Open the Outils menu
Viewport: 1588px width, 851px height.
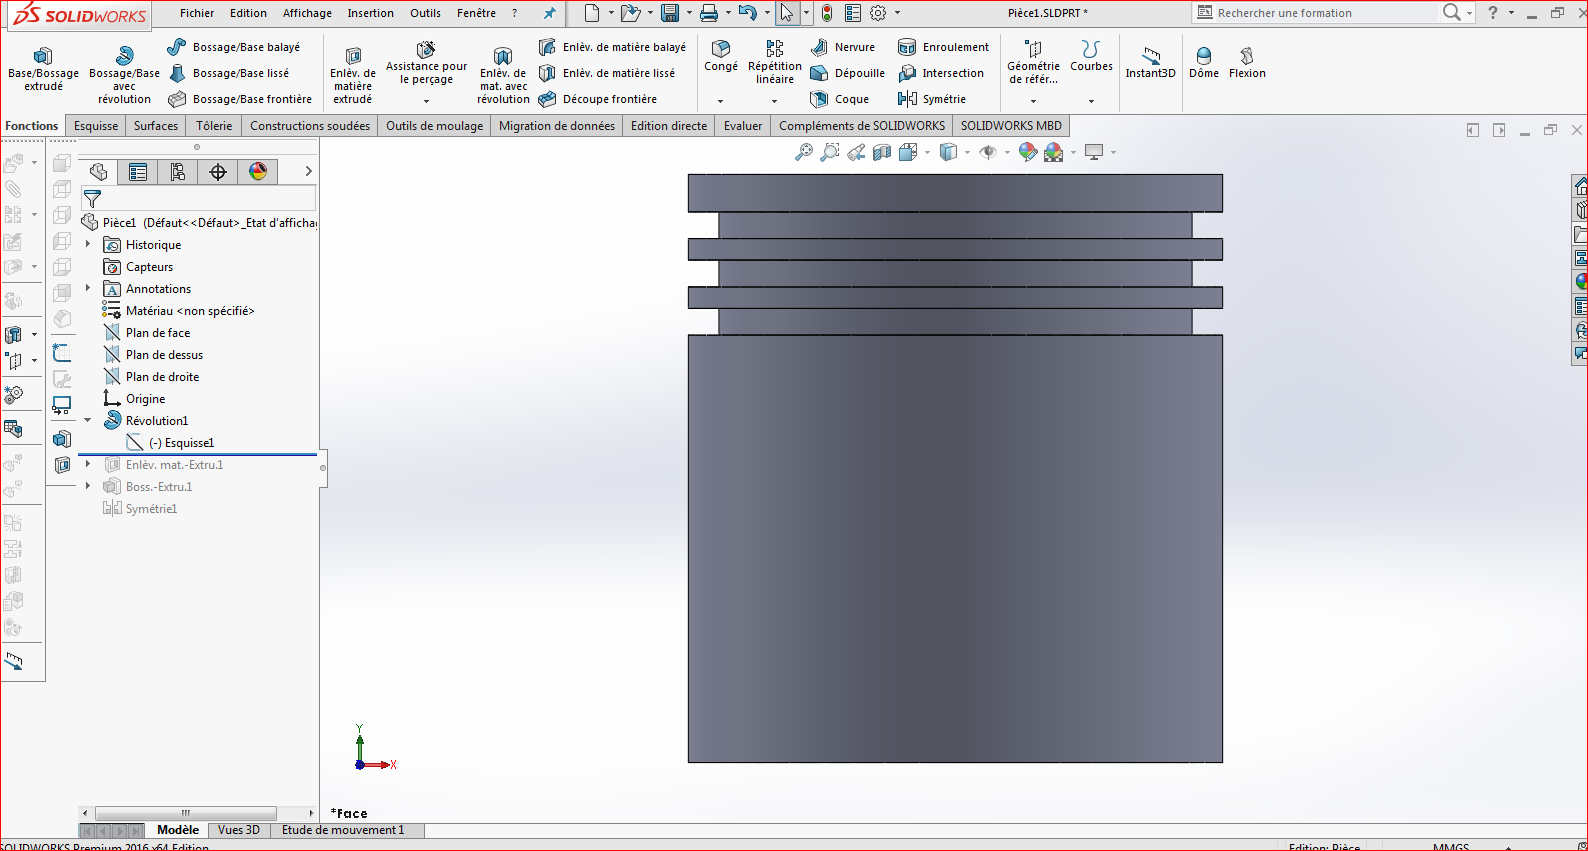pyautogui.click(x=425, y=13)
